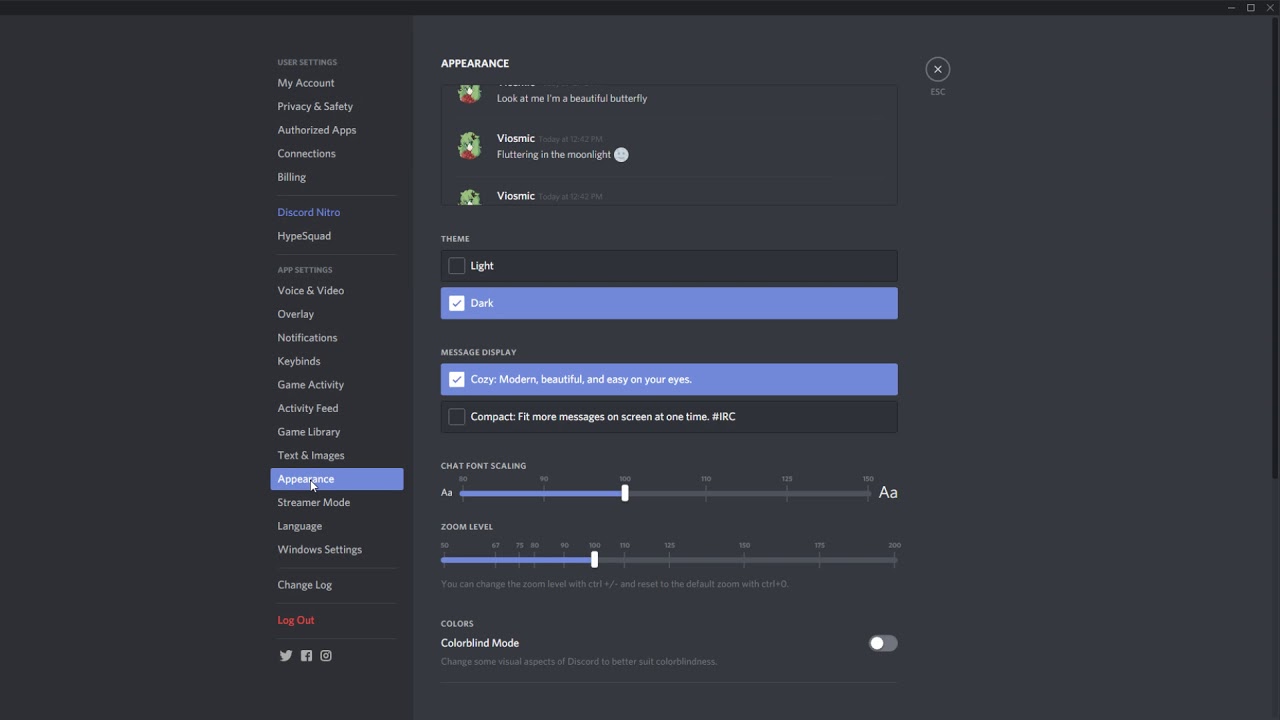Minimize the Discord window

point(1231,8)
